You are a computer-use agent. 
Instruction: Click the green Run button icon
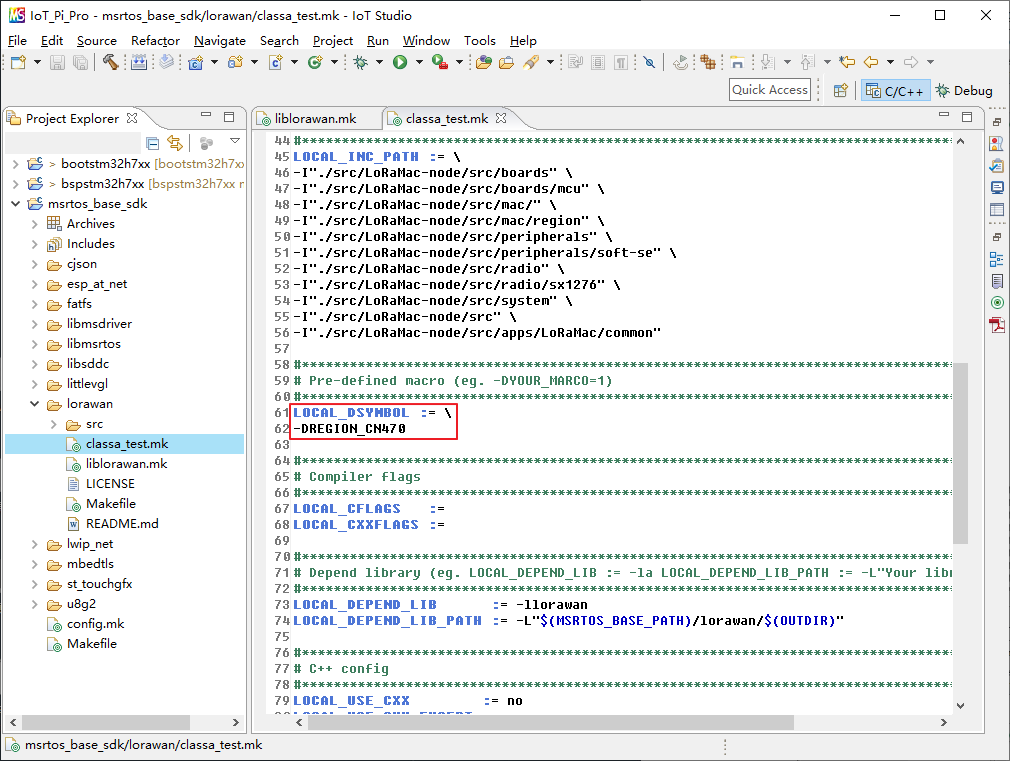point(399,62)
